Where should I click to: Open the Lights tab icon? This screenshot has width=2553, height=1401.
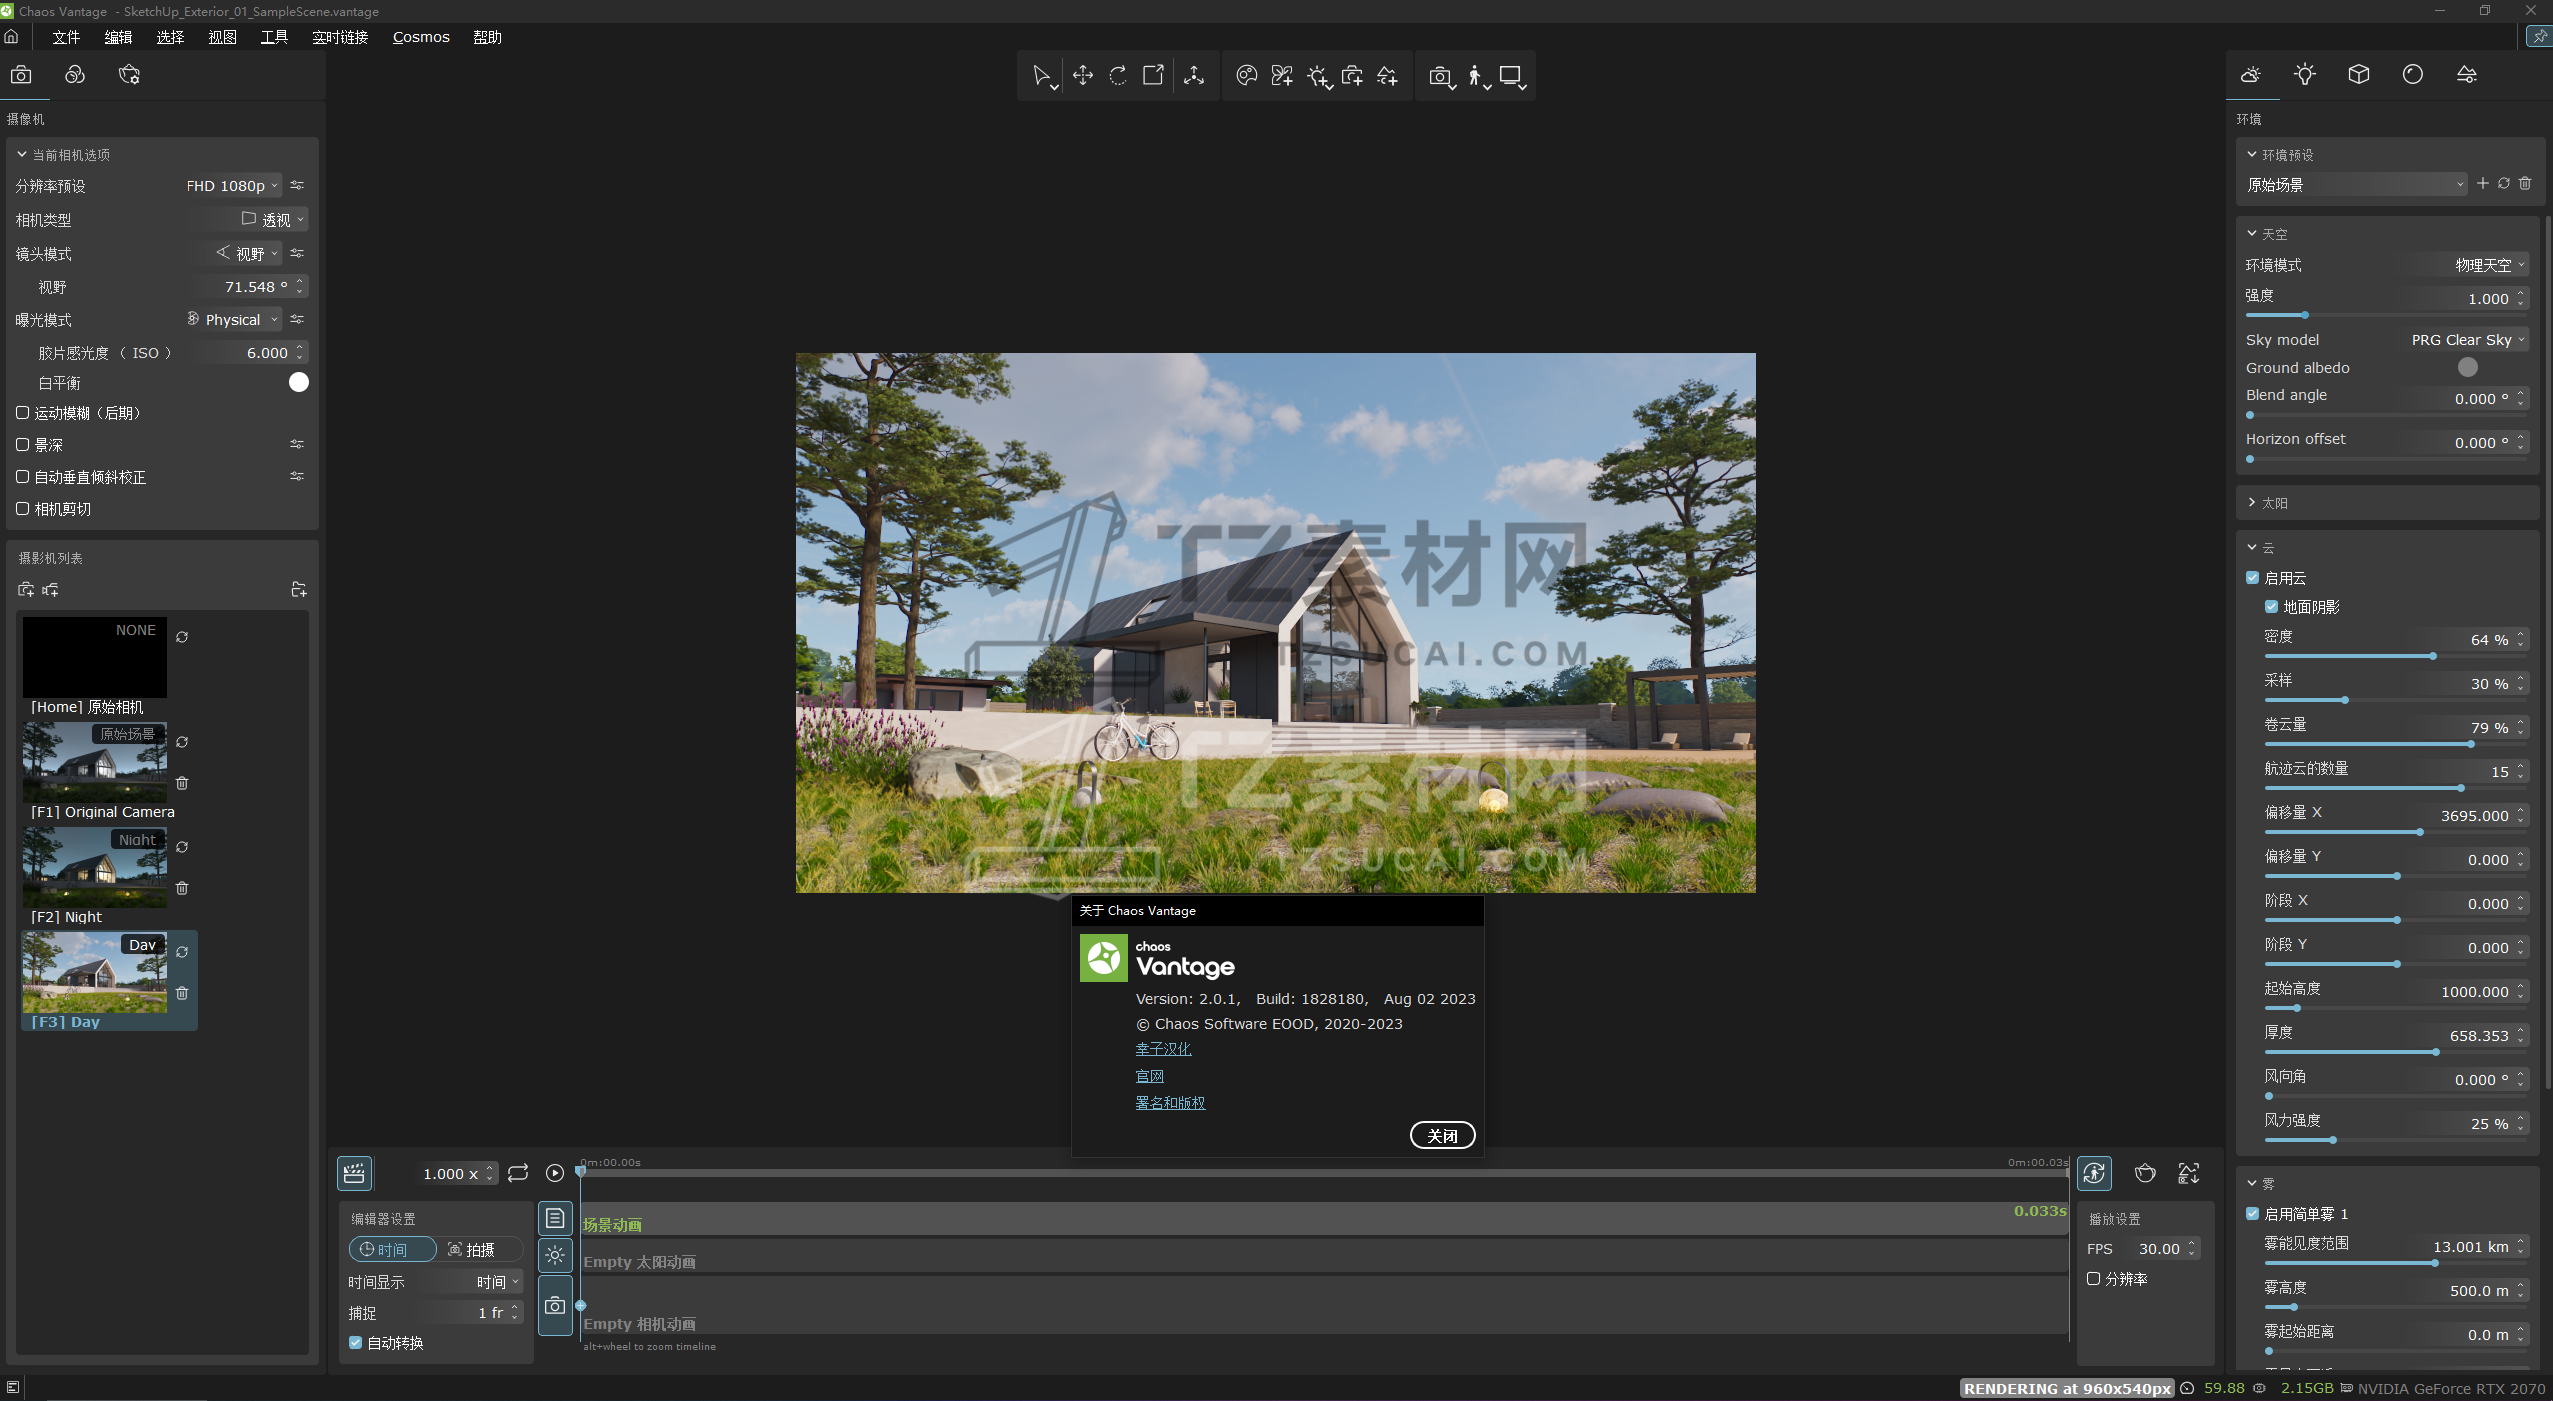(x=2304, y=75)
